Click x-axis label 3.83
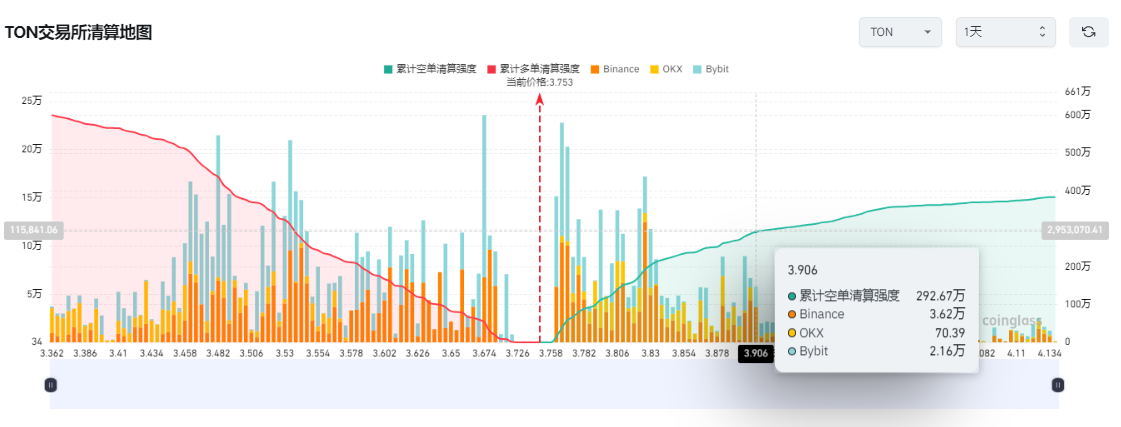1121x427 pixels. [x=651, y=353]
